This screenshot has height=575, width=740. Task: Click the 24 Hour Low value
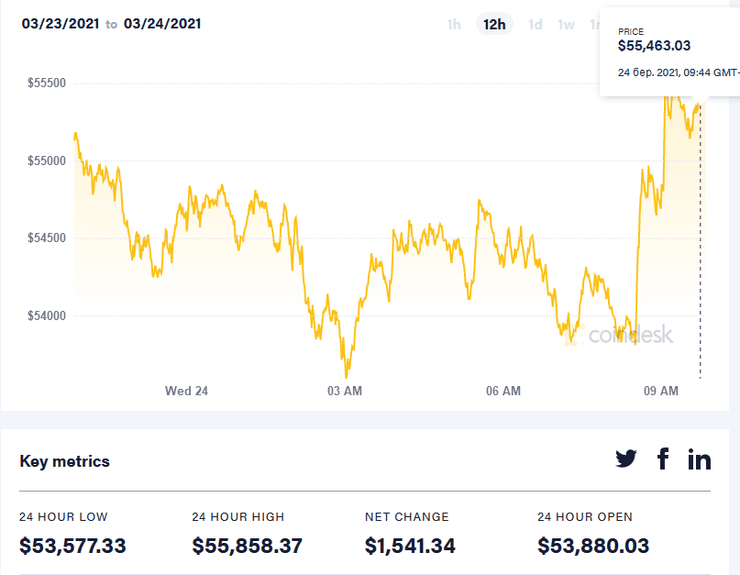tap(73, 546)
